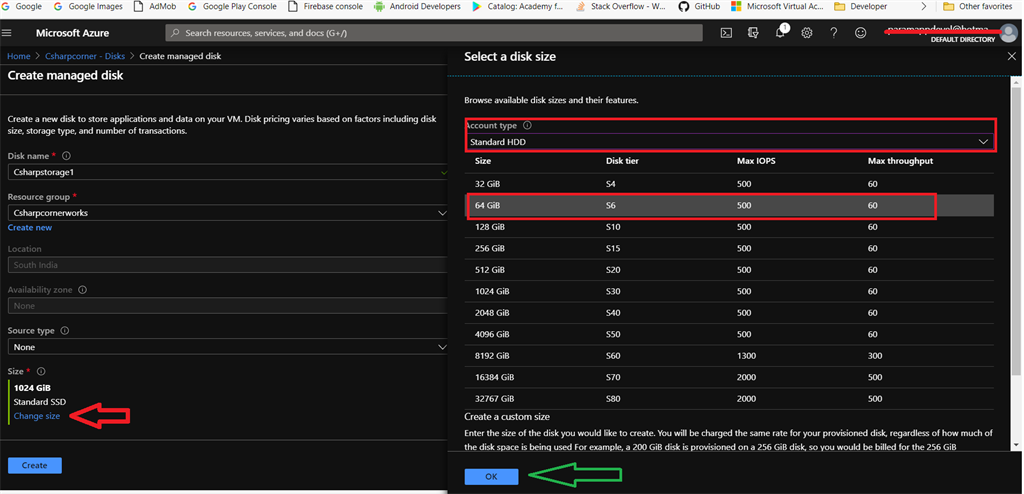1024x494 pixels.
Task: Open the Stack Overflow bookmark
Action: pyautogui.click(x=622, y=7)
